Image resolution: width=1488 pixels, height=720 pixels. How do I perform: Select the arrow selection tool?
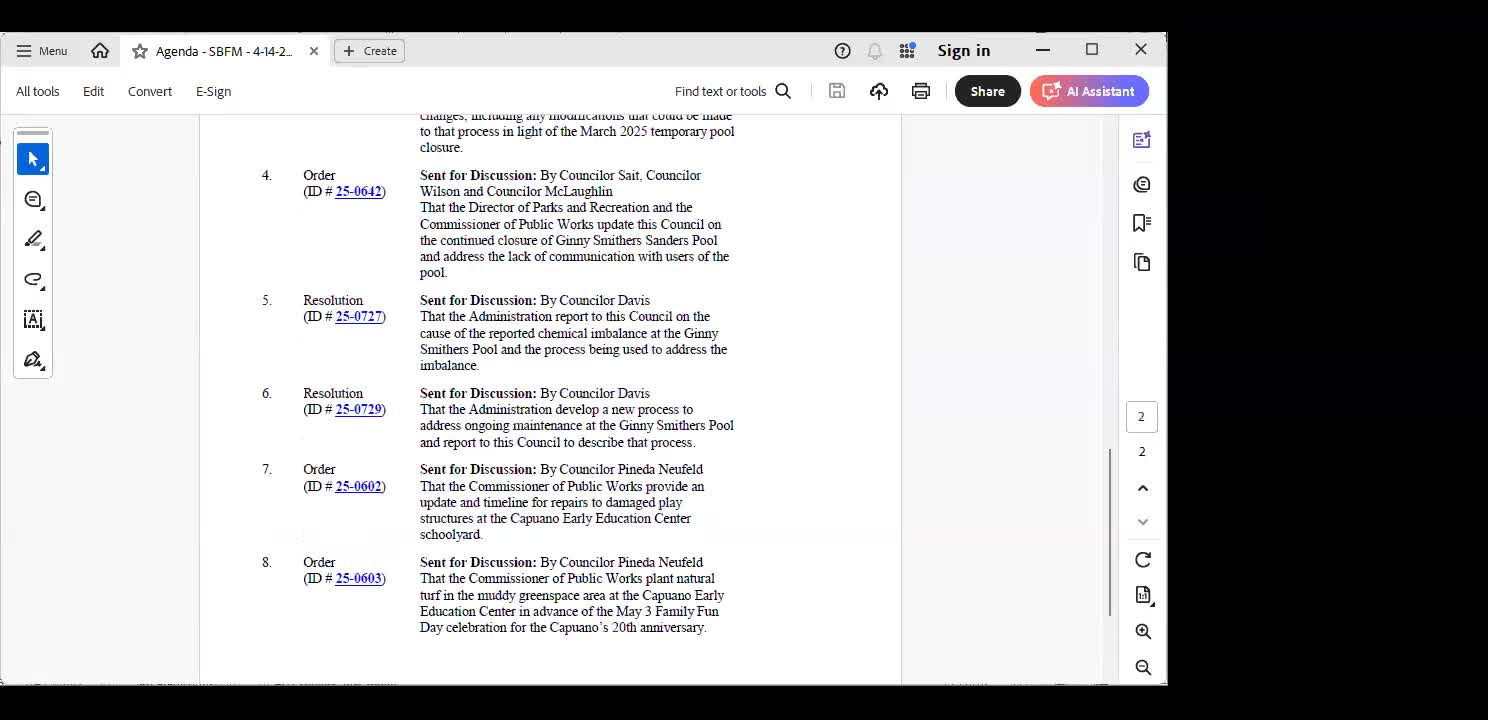point(33,159)
